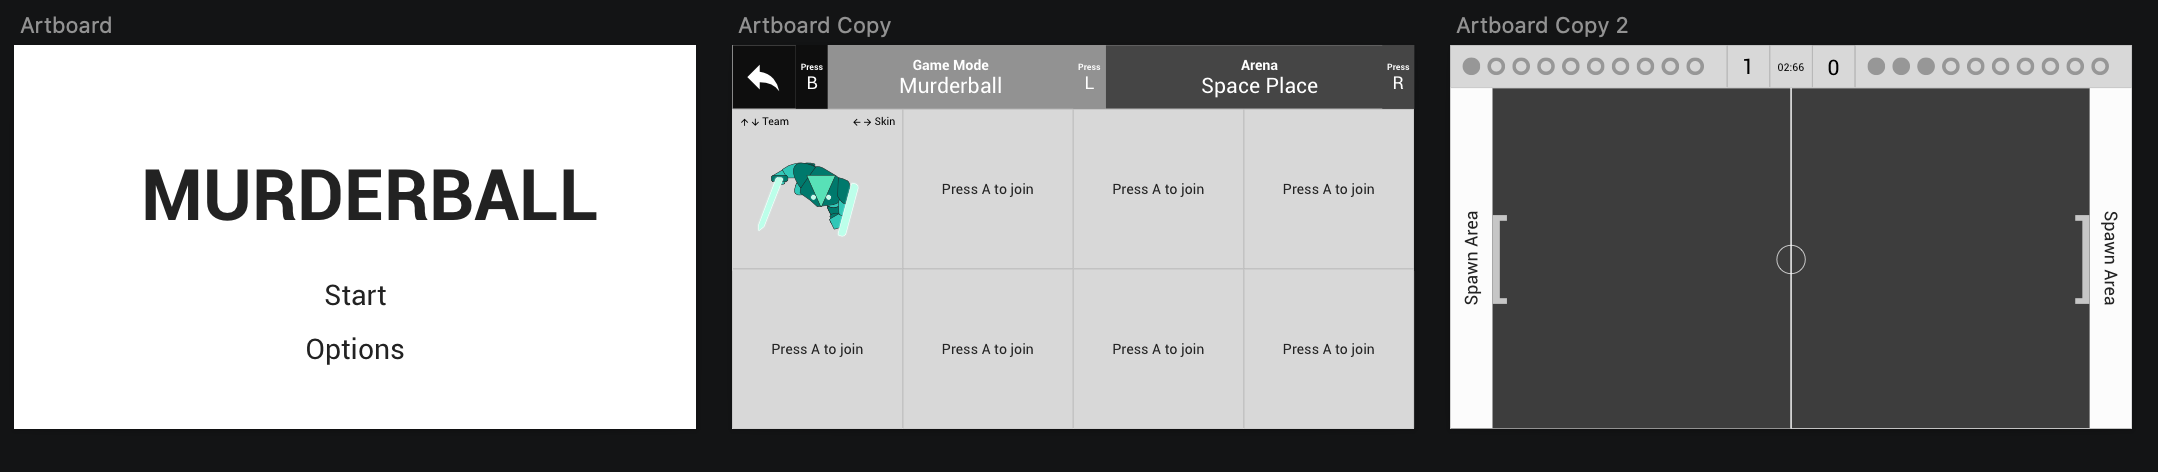Screen dimensions: 2158x472
Task: Open the Game Mode Murderball selector
Action: tap(950, 78)
